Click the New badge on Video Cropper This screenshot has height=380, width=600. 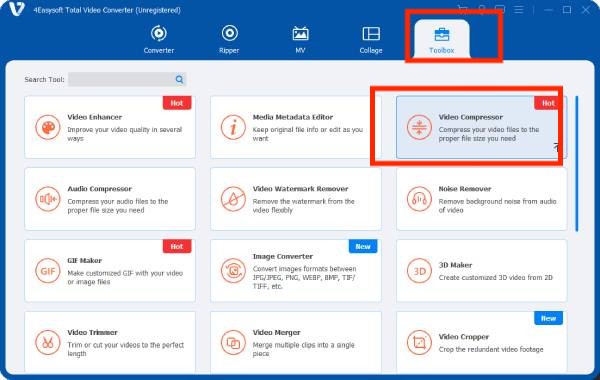point(548,318)
